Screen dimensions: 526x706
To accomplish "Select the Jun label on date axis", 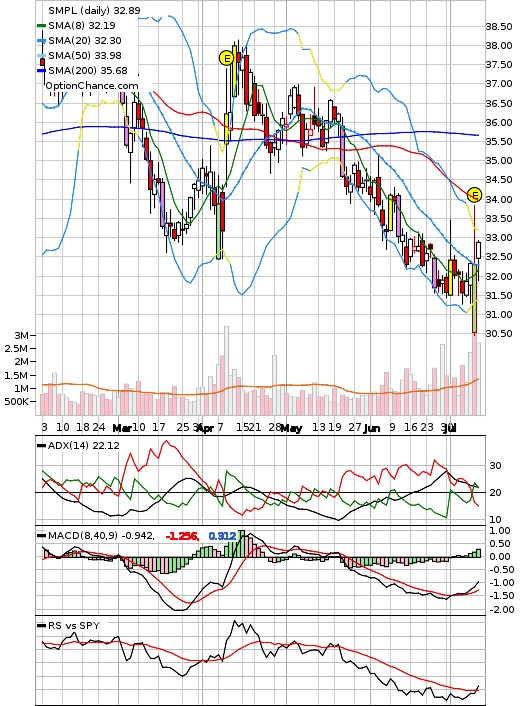I will 372,428.
